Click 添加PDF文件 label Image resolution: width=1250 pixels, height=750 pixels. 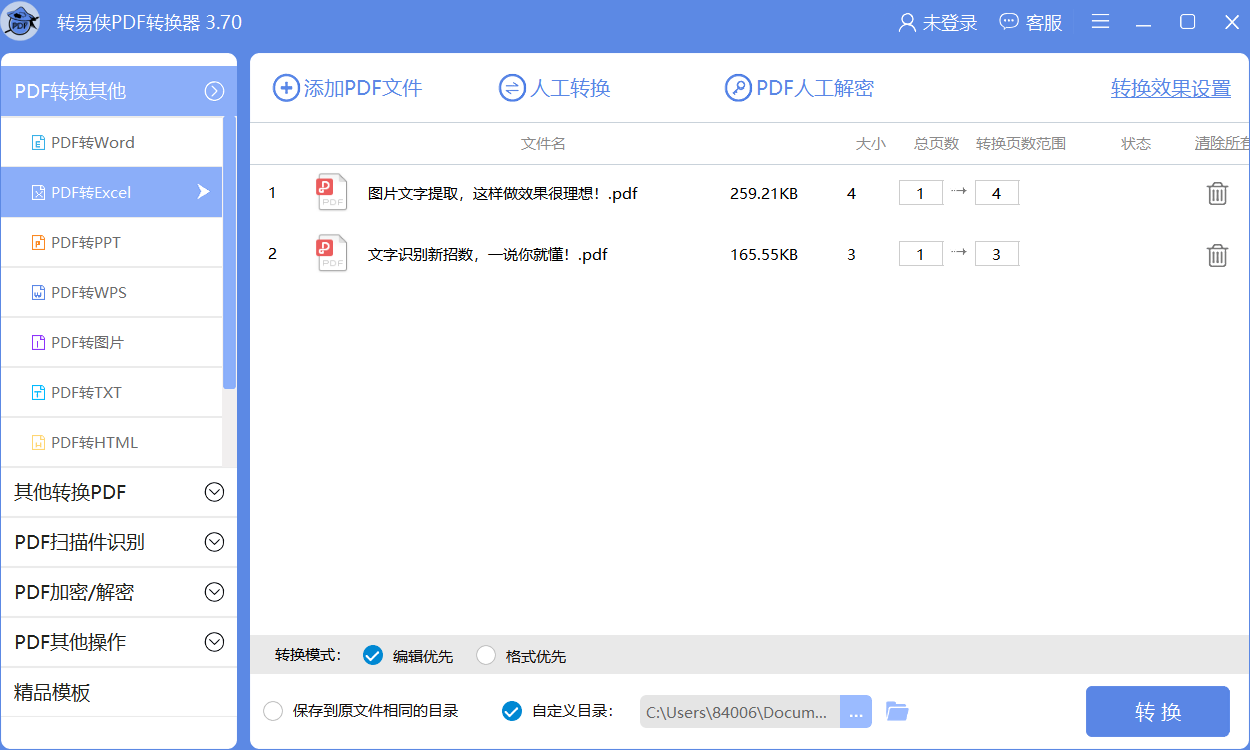click(x=363, y=89)
